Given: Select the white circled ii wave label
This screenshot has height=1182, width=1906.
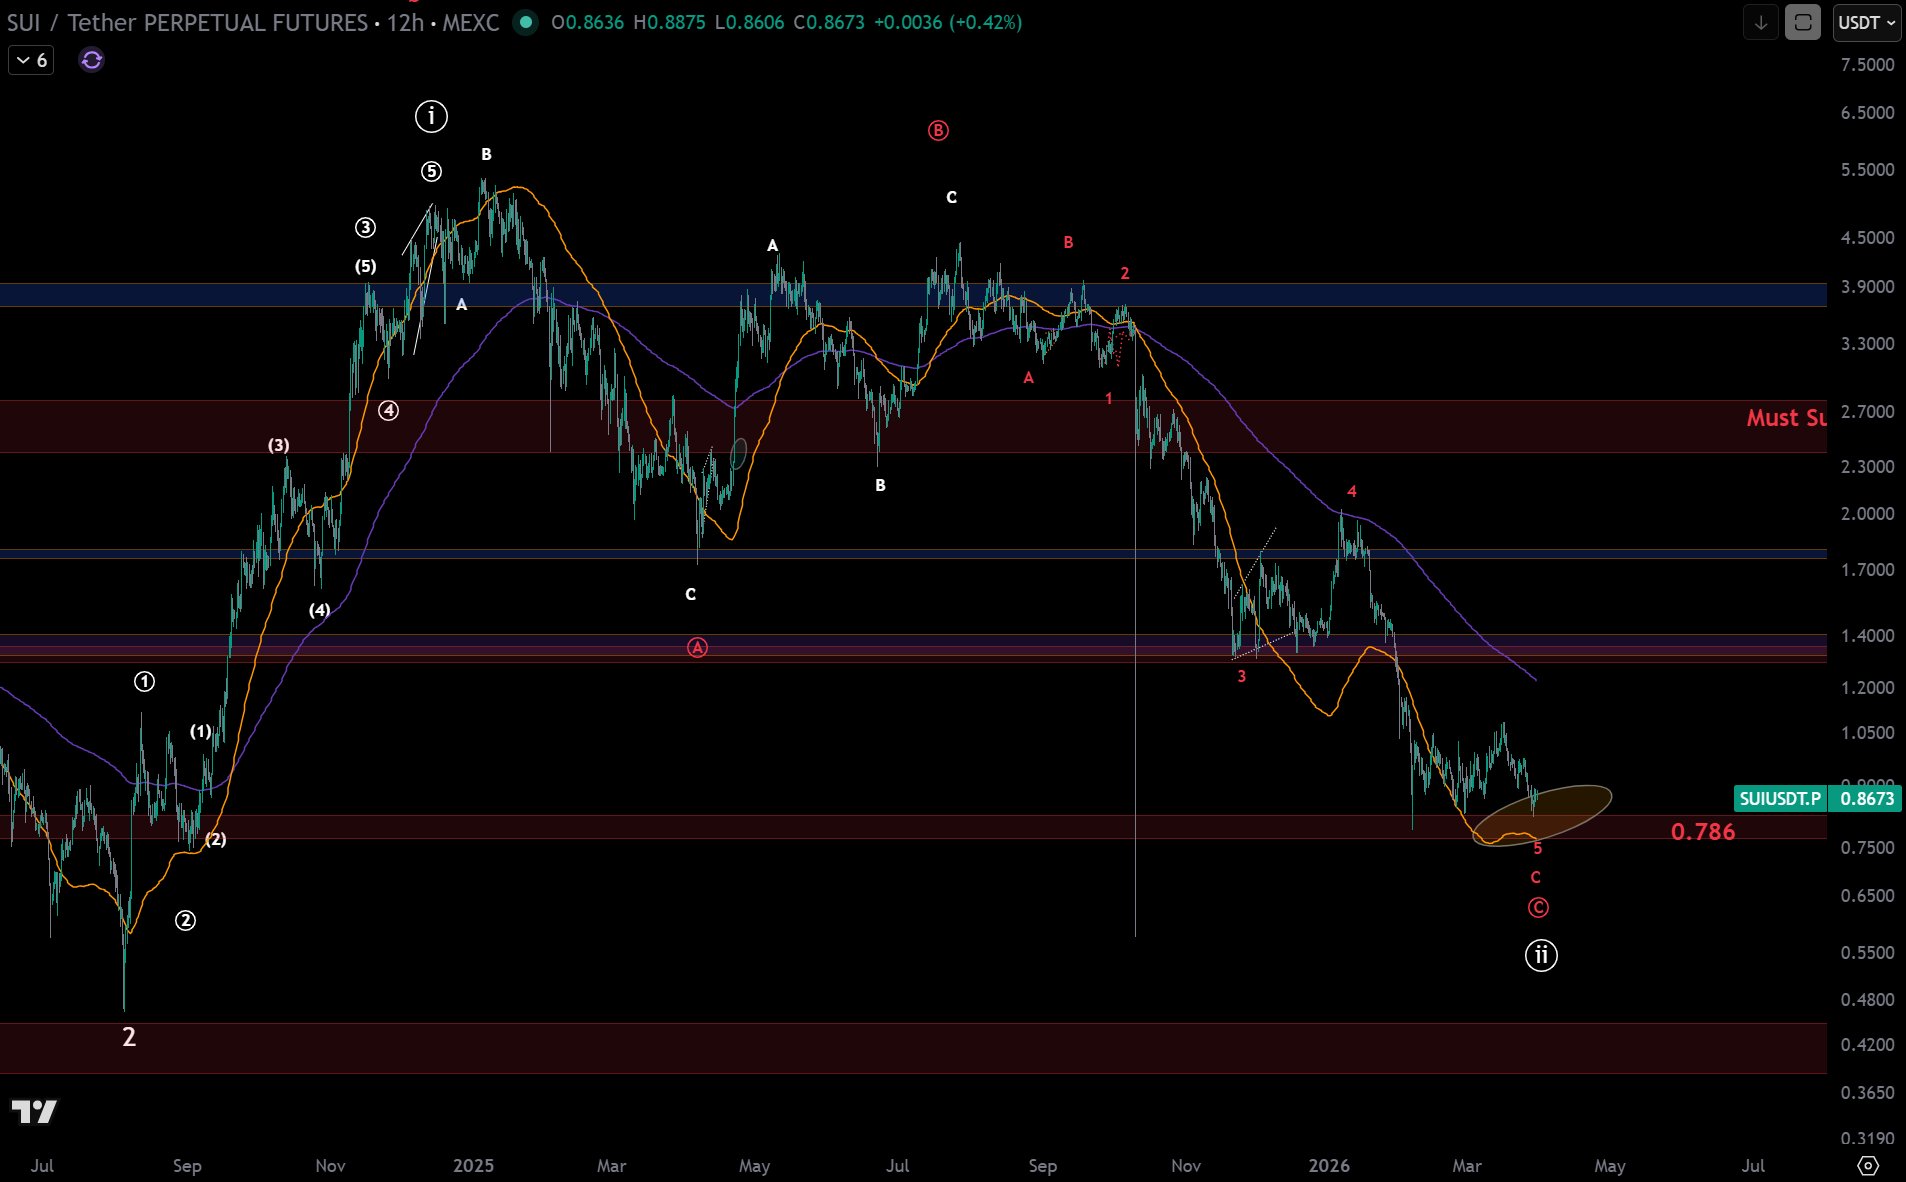Looking at the screenshot, I should tap(1540, 955).
